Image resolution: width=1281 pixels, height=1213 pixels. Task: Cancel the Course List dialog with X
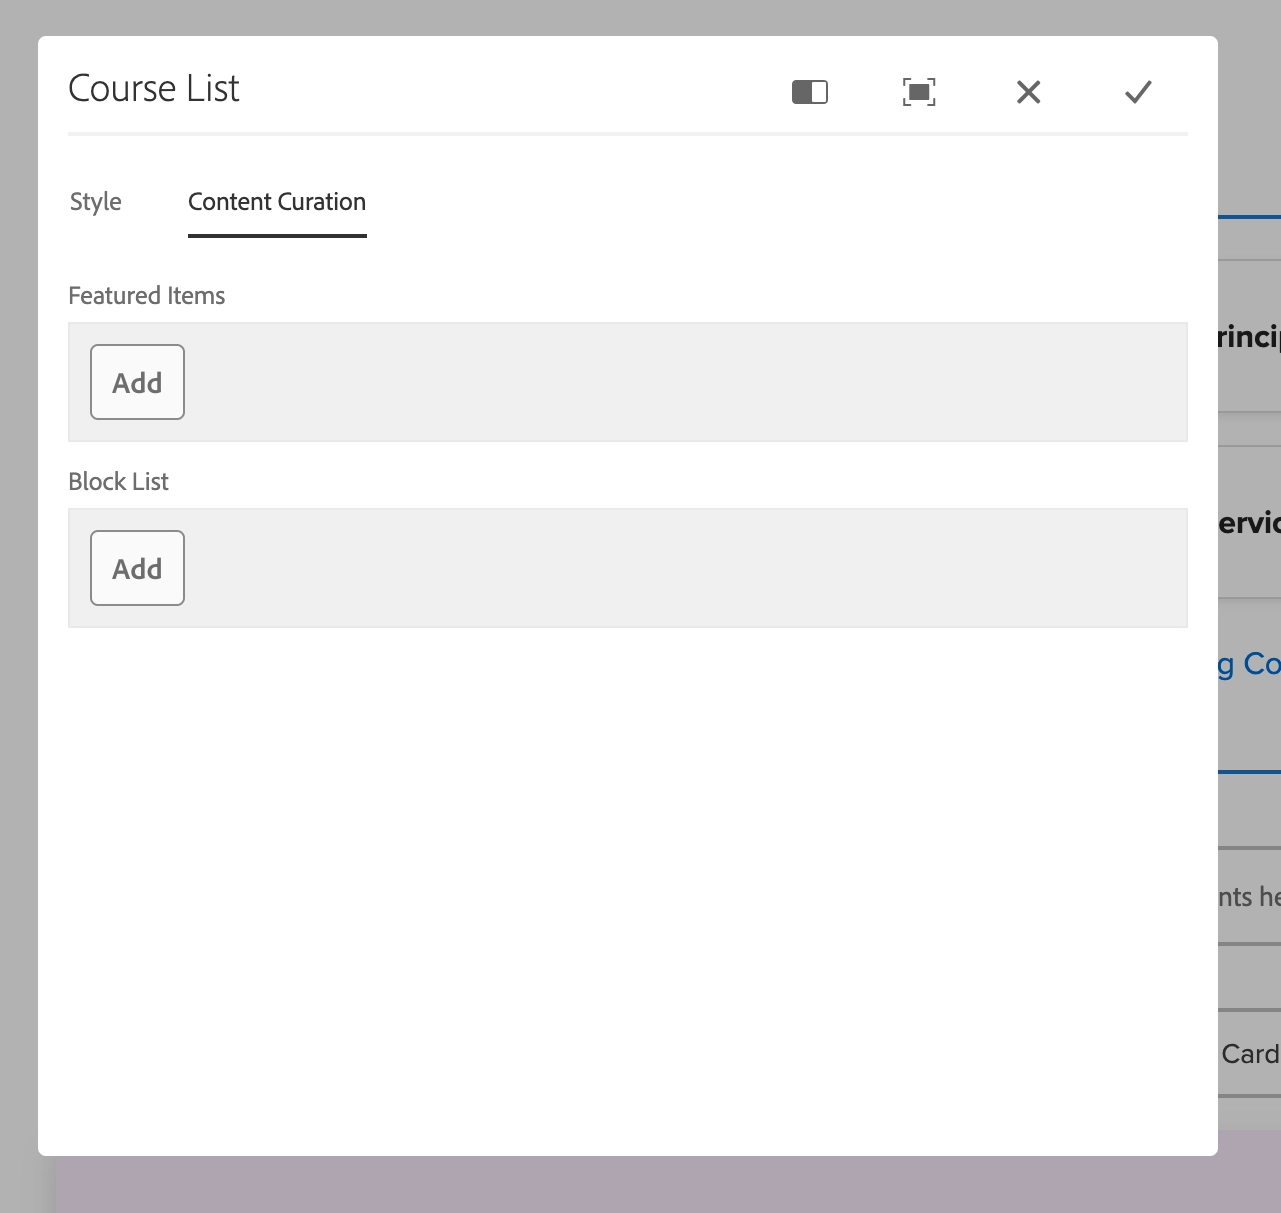coord(1028,92)
